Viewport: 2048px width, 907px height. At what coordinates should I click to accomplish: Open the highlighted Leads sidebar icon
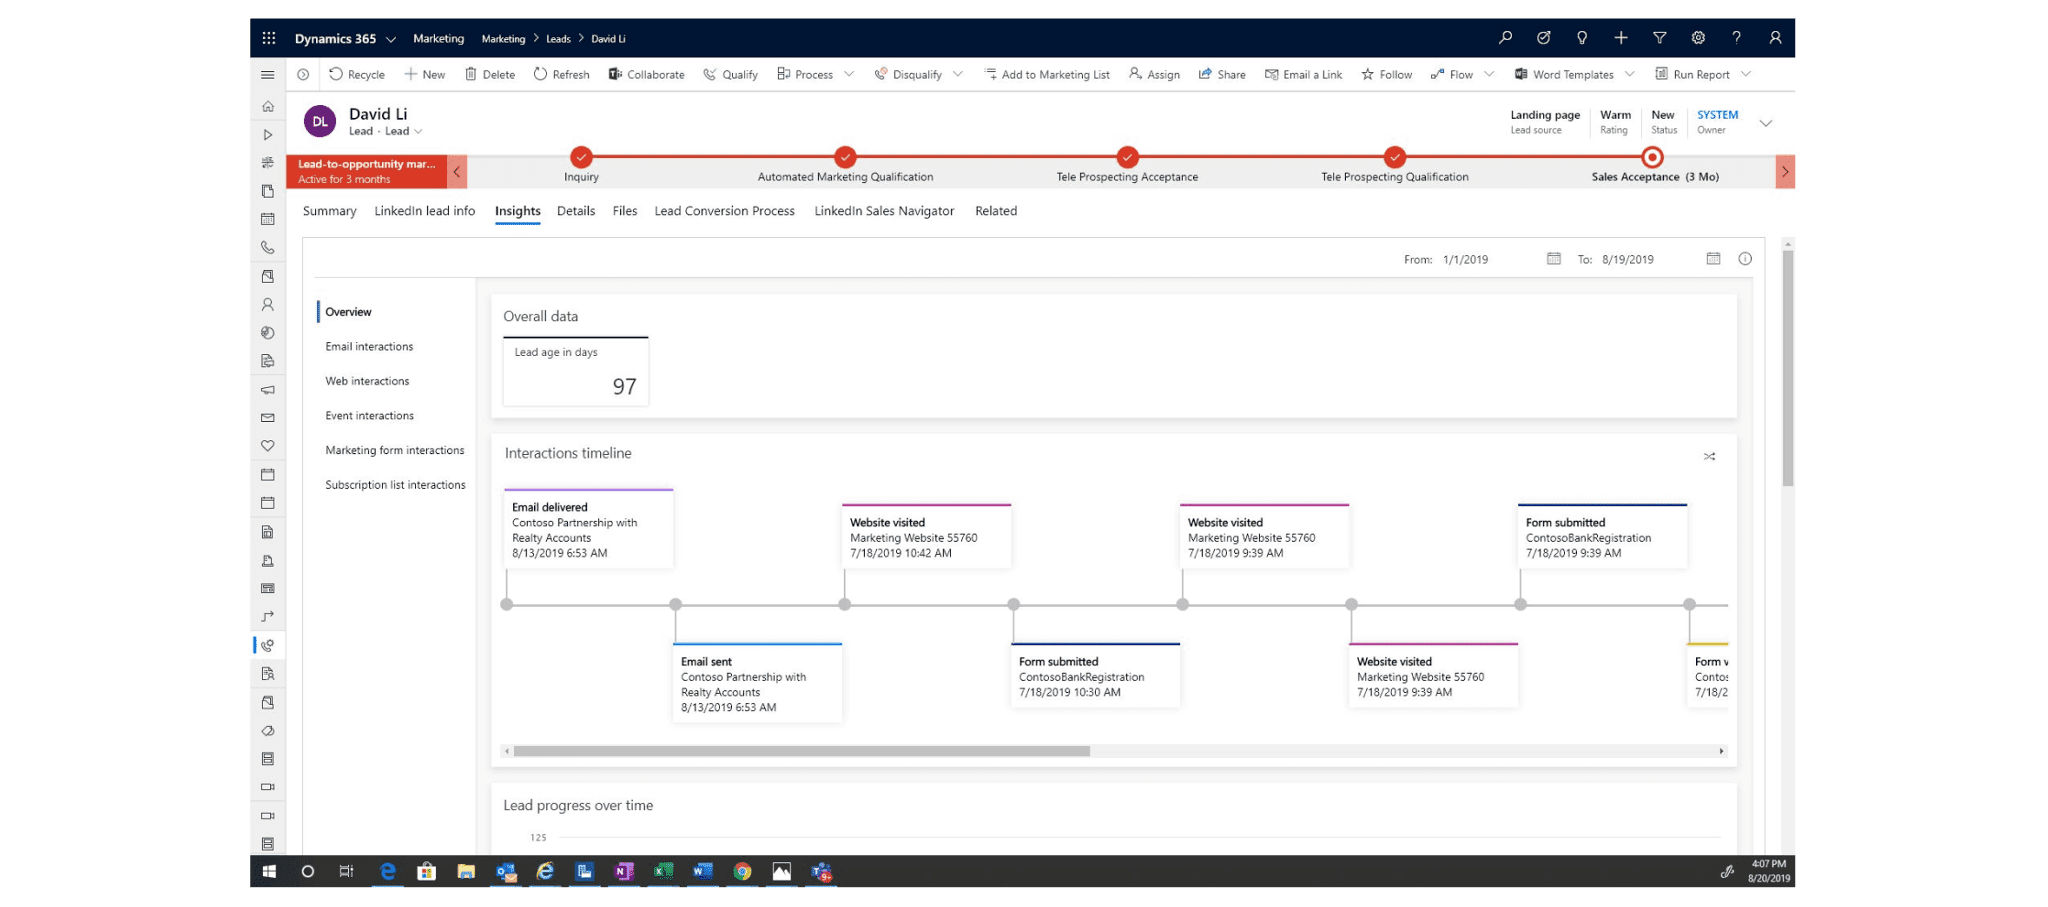click(268, 646)
